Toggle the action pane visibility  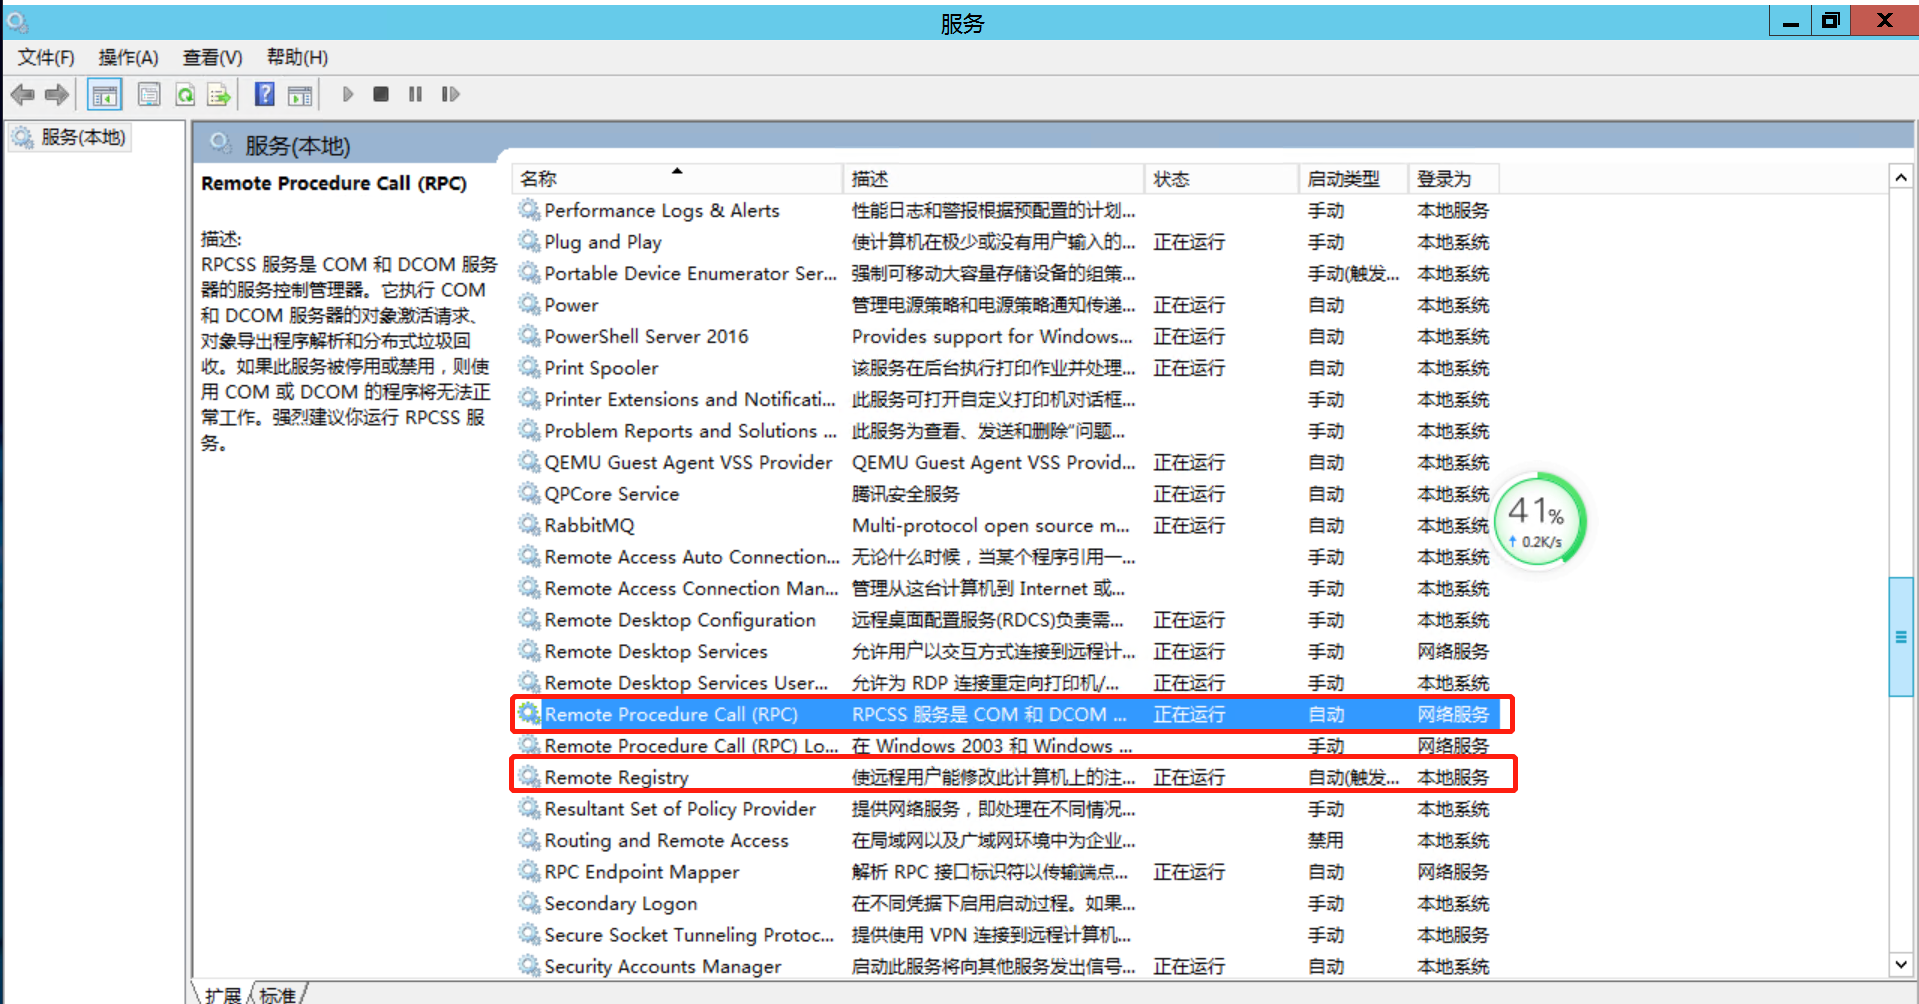tap(300, 94)
